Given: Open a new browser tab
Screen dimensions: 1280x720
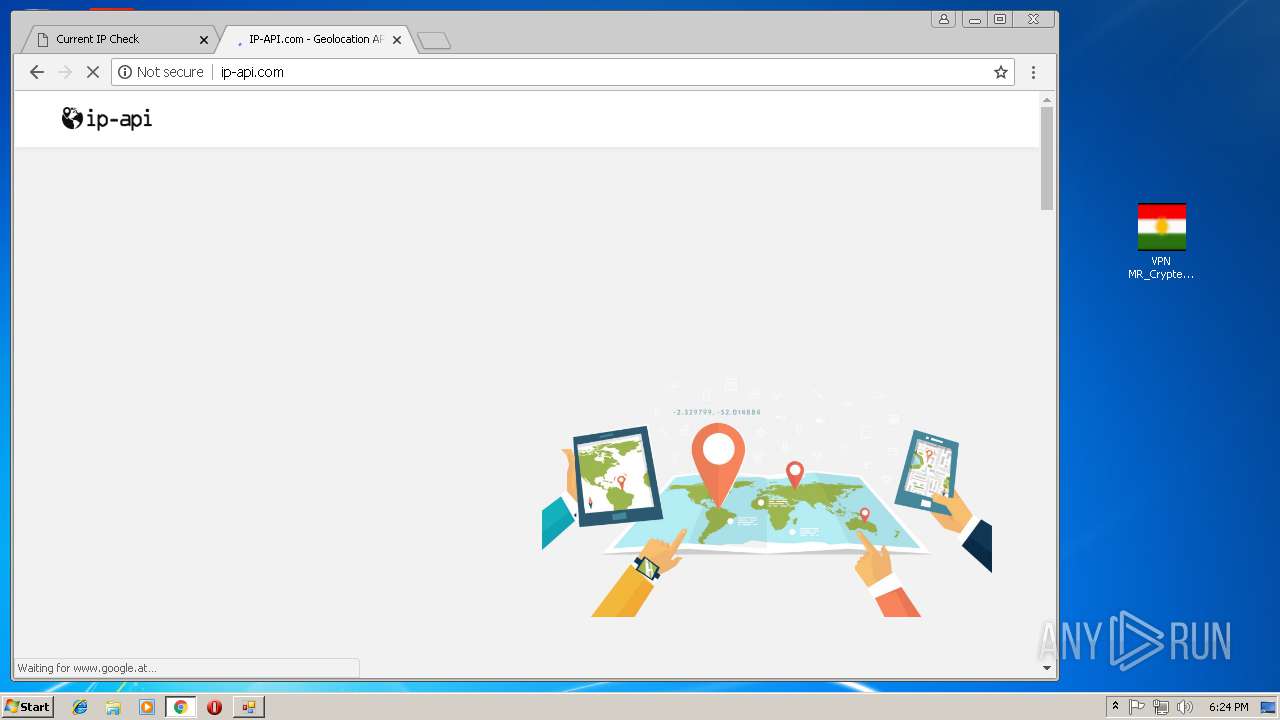Looking at the screenshot, I should coord(434,40).
